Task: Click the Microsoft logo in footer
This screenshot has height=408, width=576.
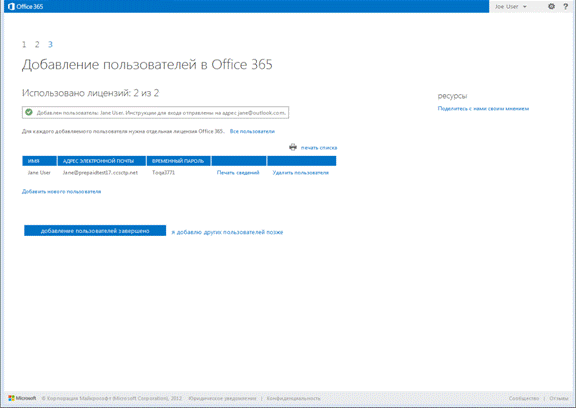Action: pyautogui.click(x=22, y=398)
